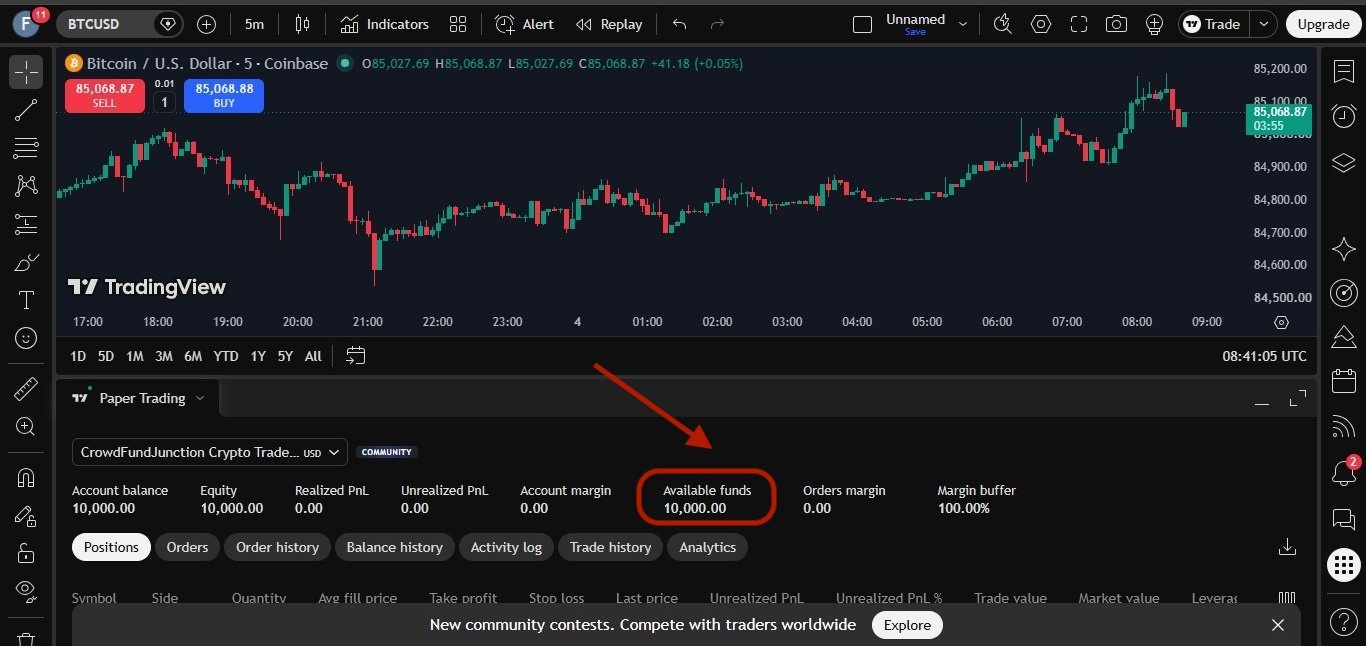
Task: Switch to the Balance history tab
Action: (x=394, y=547)
